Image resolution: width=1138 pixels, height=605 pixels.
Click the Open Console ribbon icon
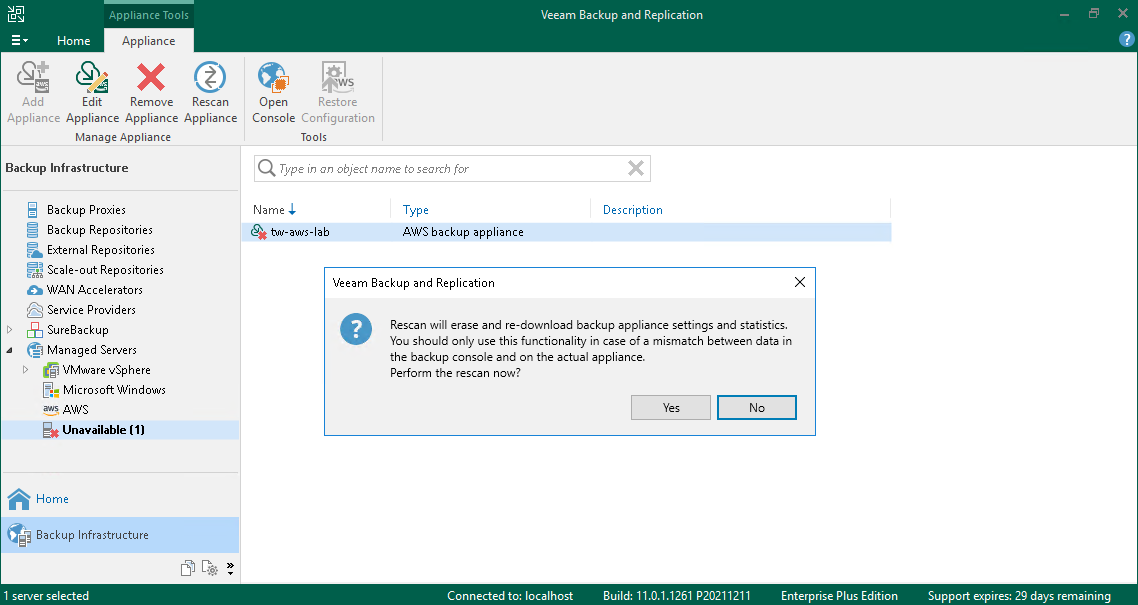[x=274, y=77]
